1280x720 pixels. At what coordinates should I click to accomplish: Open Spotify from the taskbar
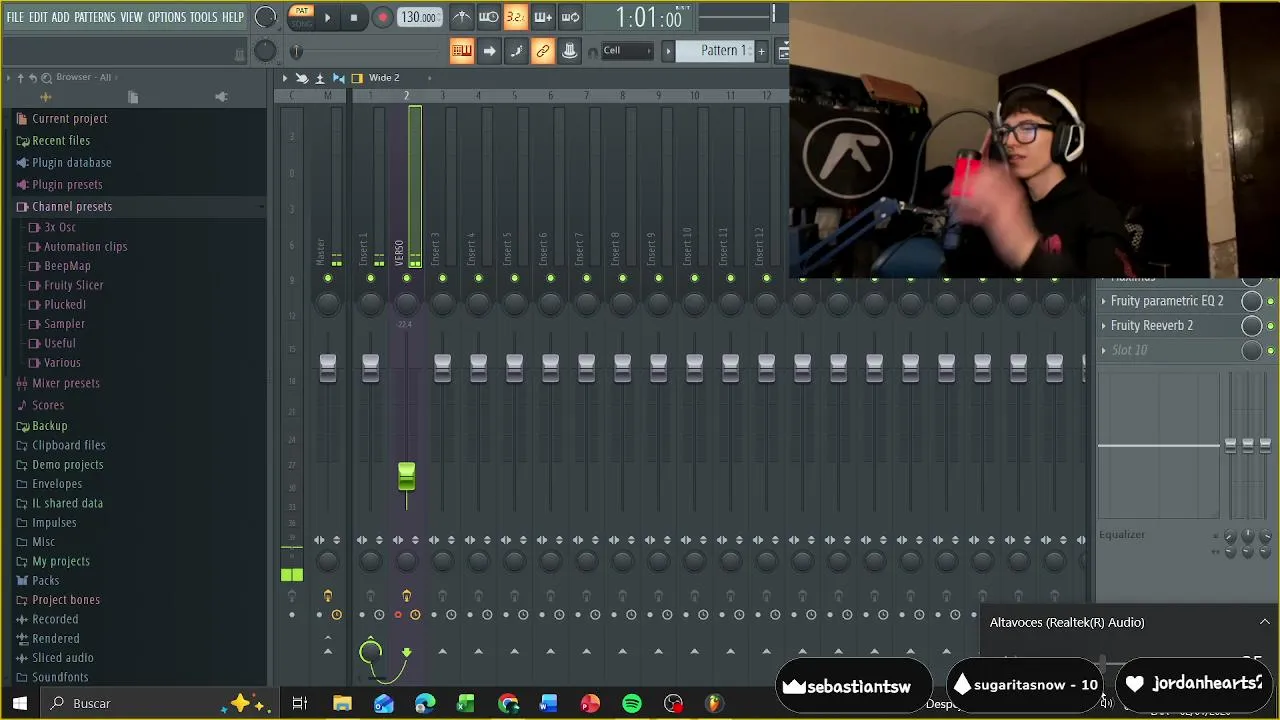(x=631, y=703)
